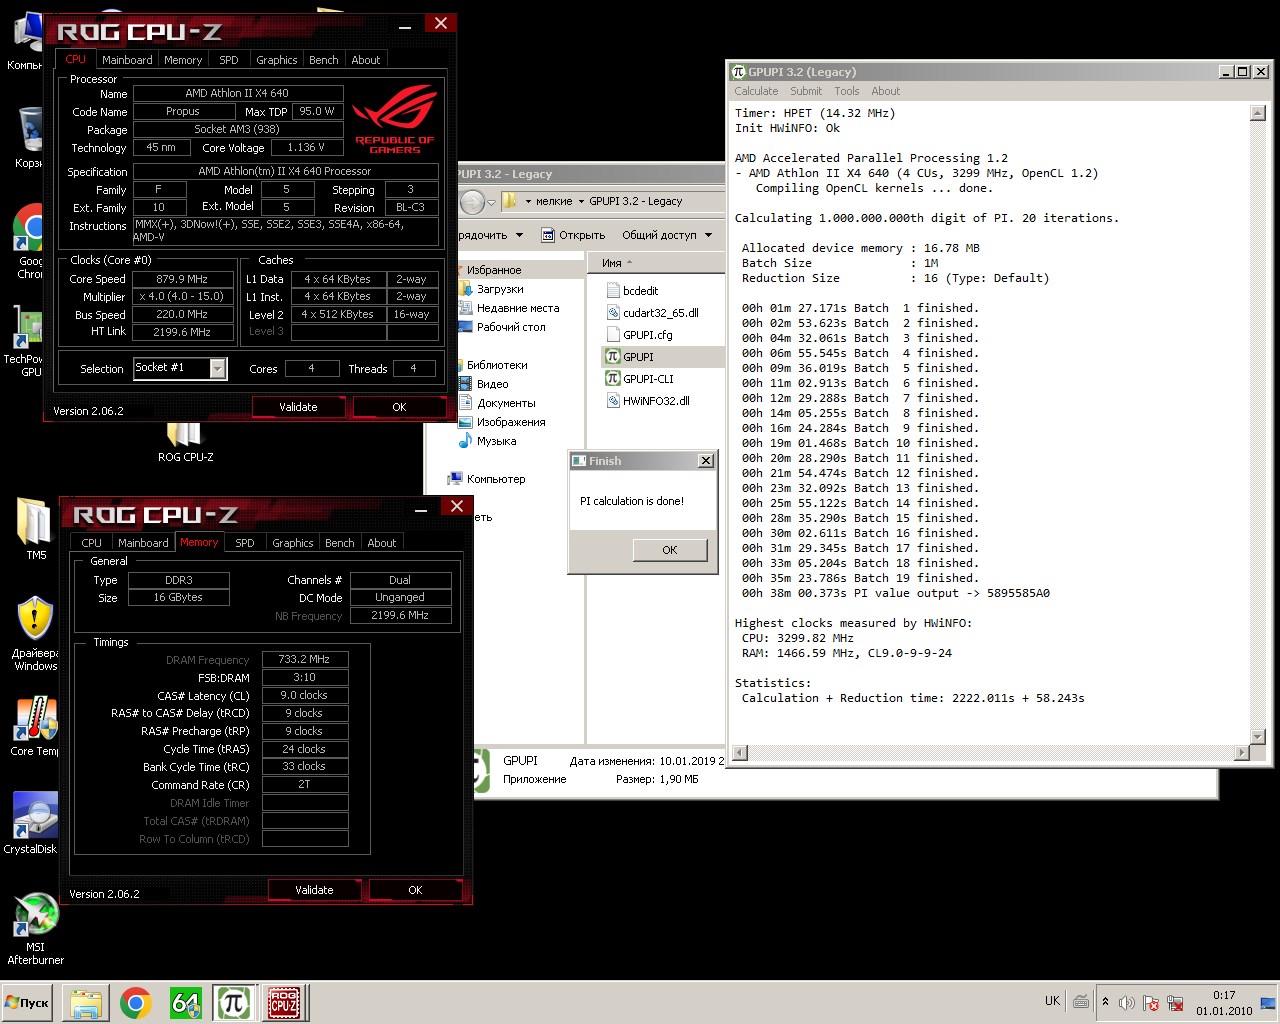
Task: Open Mainboard tab in lower CPU-Z window
Action: point(143,543)
